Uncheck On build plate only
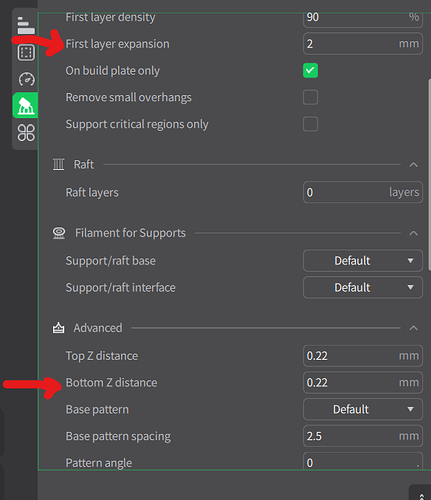 pyautogui.click(x=310, y=70)
